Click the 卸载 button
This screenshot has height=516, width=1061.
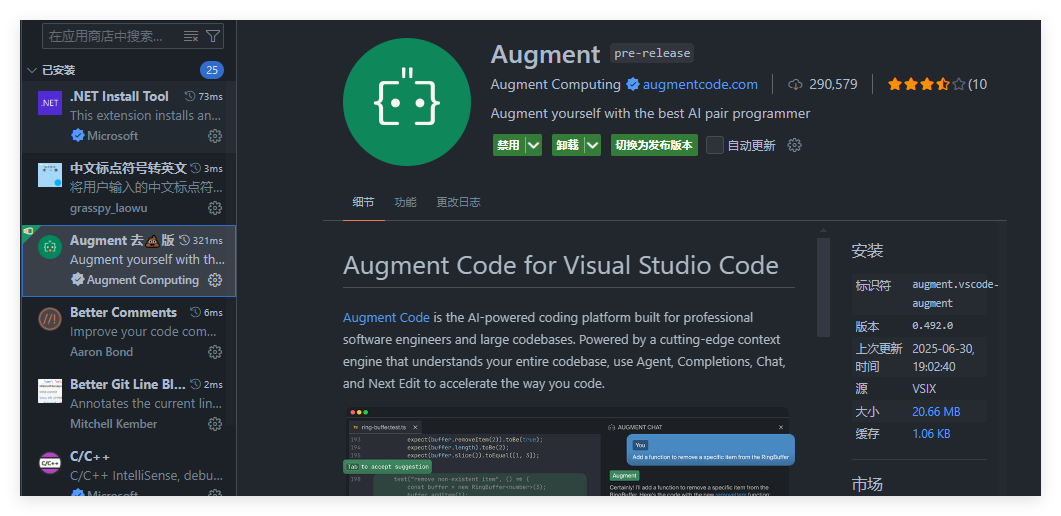[x=568, y=145]
